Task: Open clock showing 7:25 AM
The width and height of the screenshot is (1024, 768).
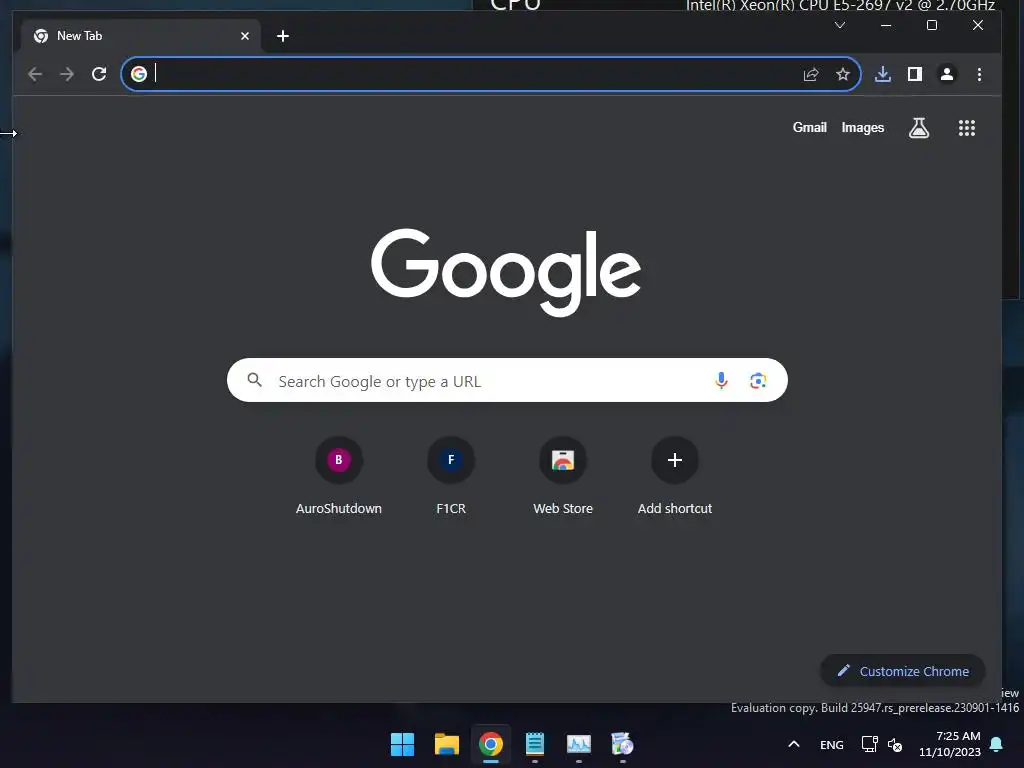Action: 950,744
